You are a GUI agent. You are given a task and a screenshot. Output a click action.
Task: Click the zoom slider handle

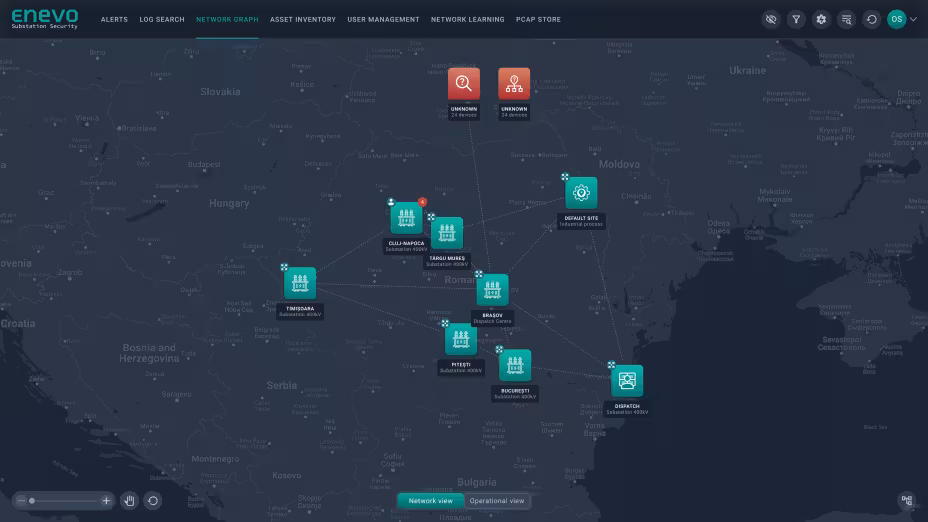[32, 501]
